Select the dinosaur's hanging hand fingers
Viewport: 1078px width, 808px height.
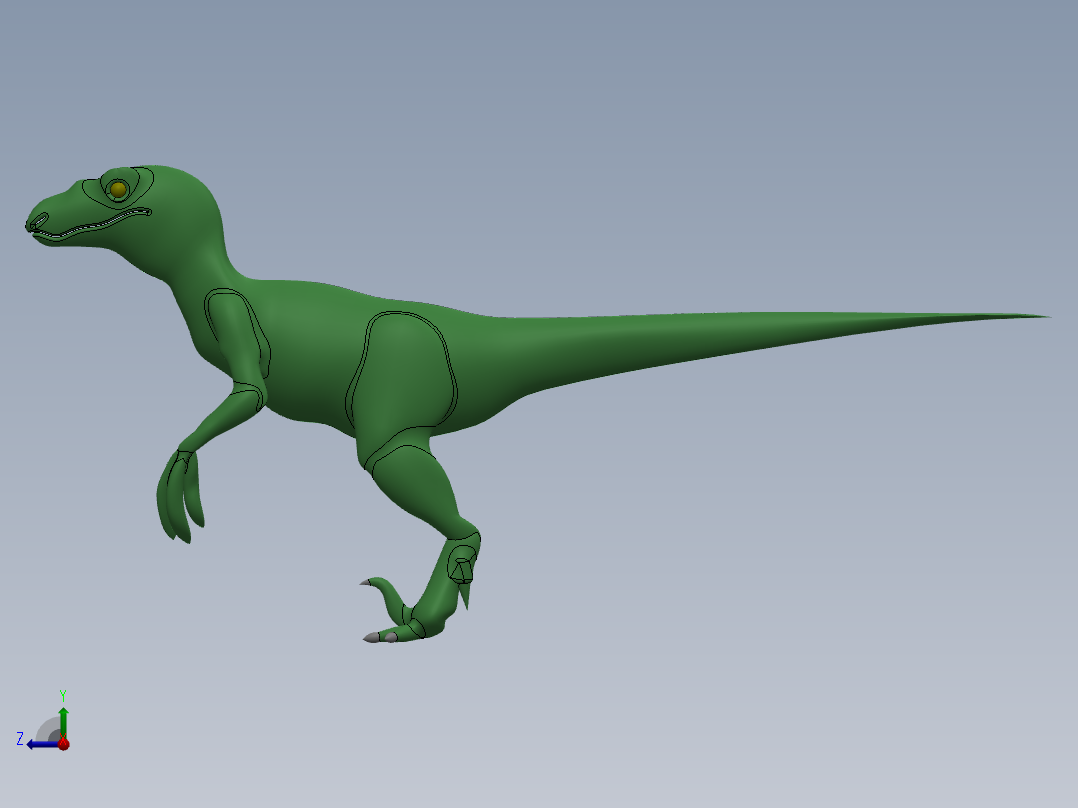(x=180, y=496)
